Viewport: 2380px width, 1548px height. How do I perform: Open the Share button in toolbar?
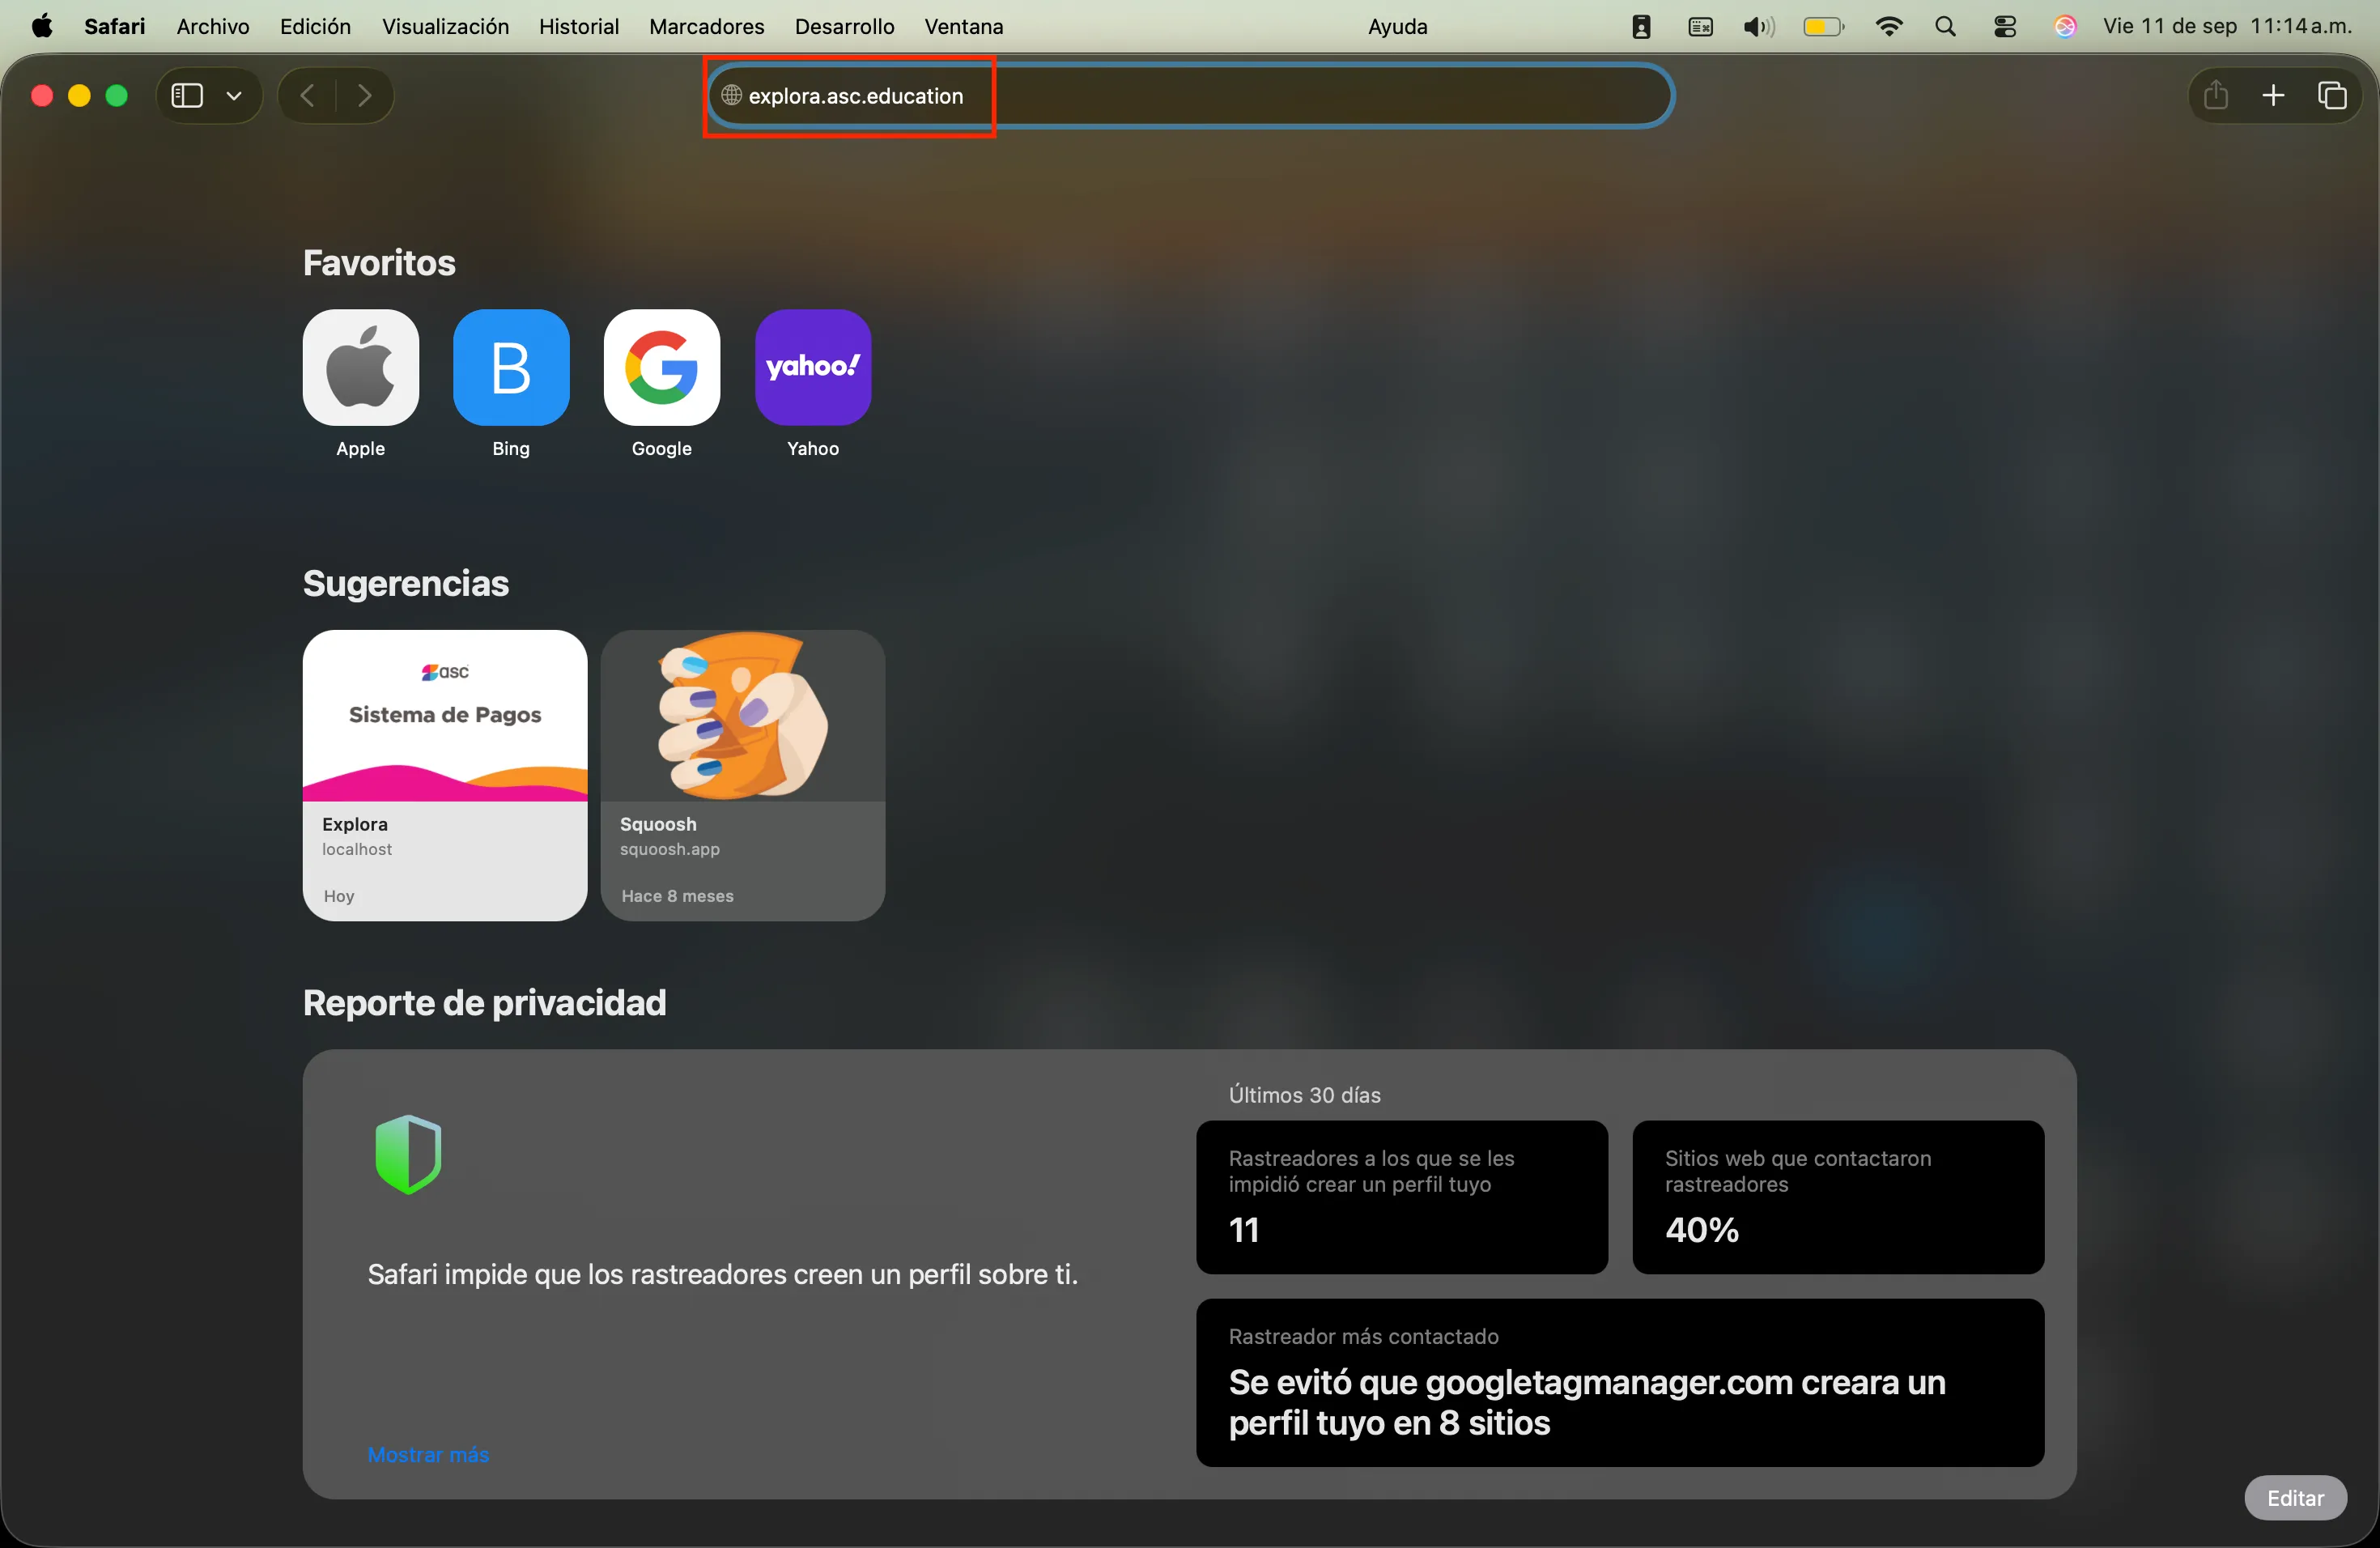tap(2216, 95)
